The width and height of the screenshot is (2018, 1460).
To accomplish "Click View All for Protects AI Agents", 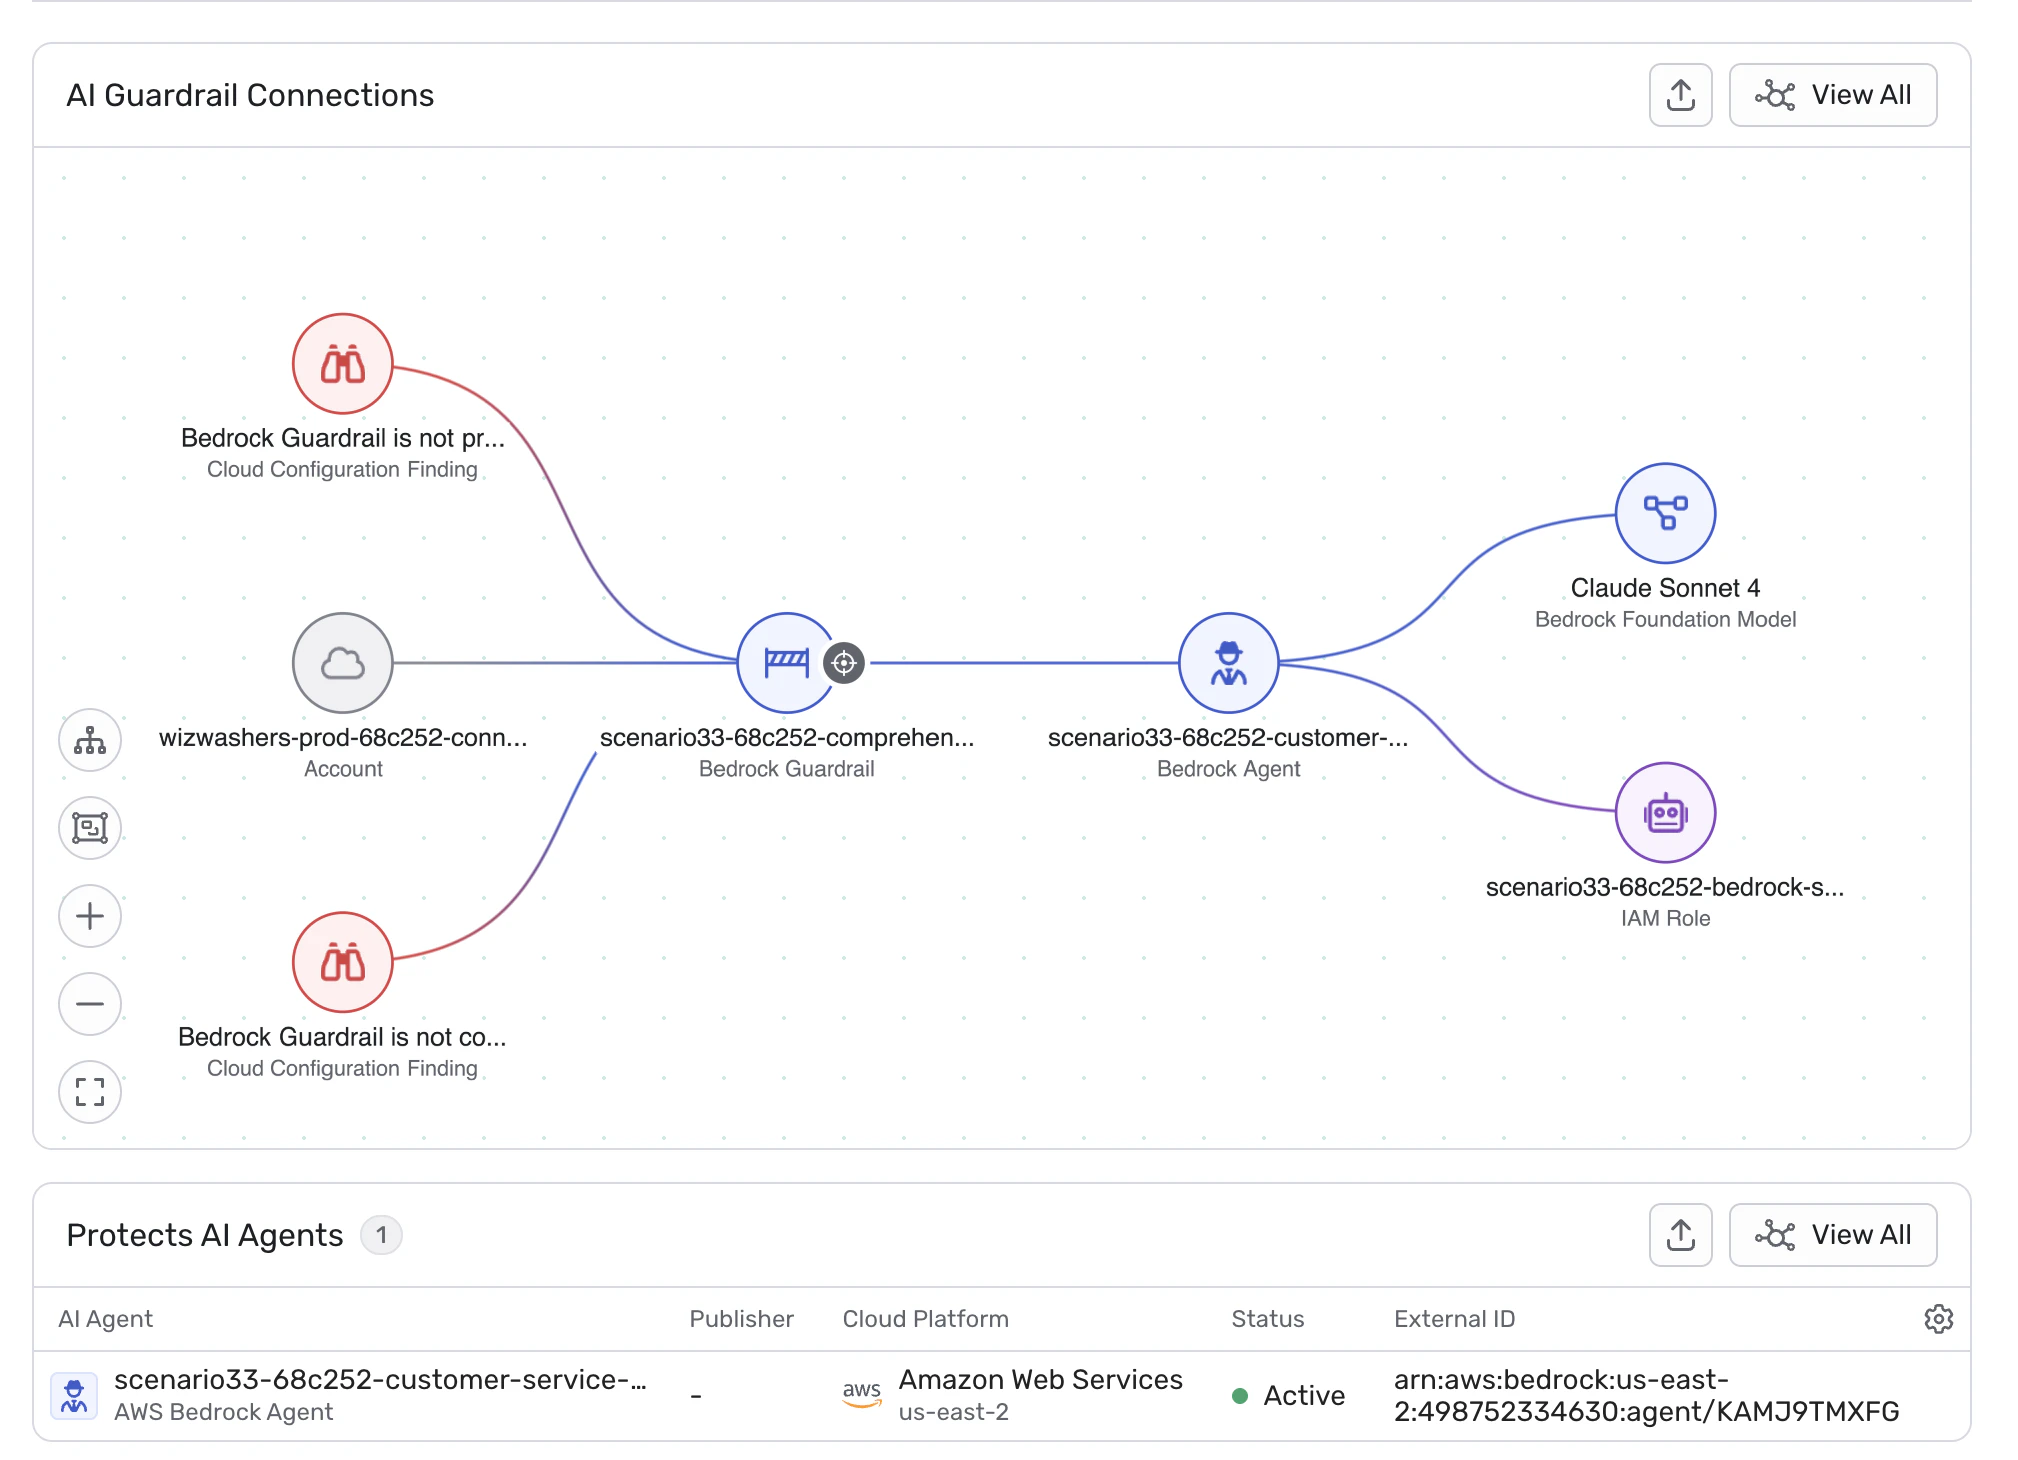I will coord(1832,1235).
